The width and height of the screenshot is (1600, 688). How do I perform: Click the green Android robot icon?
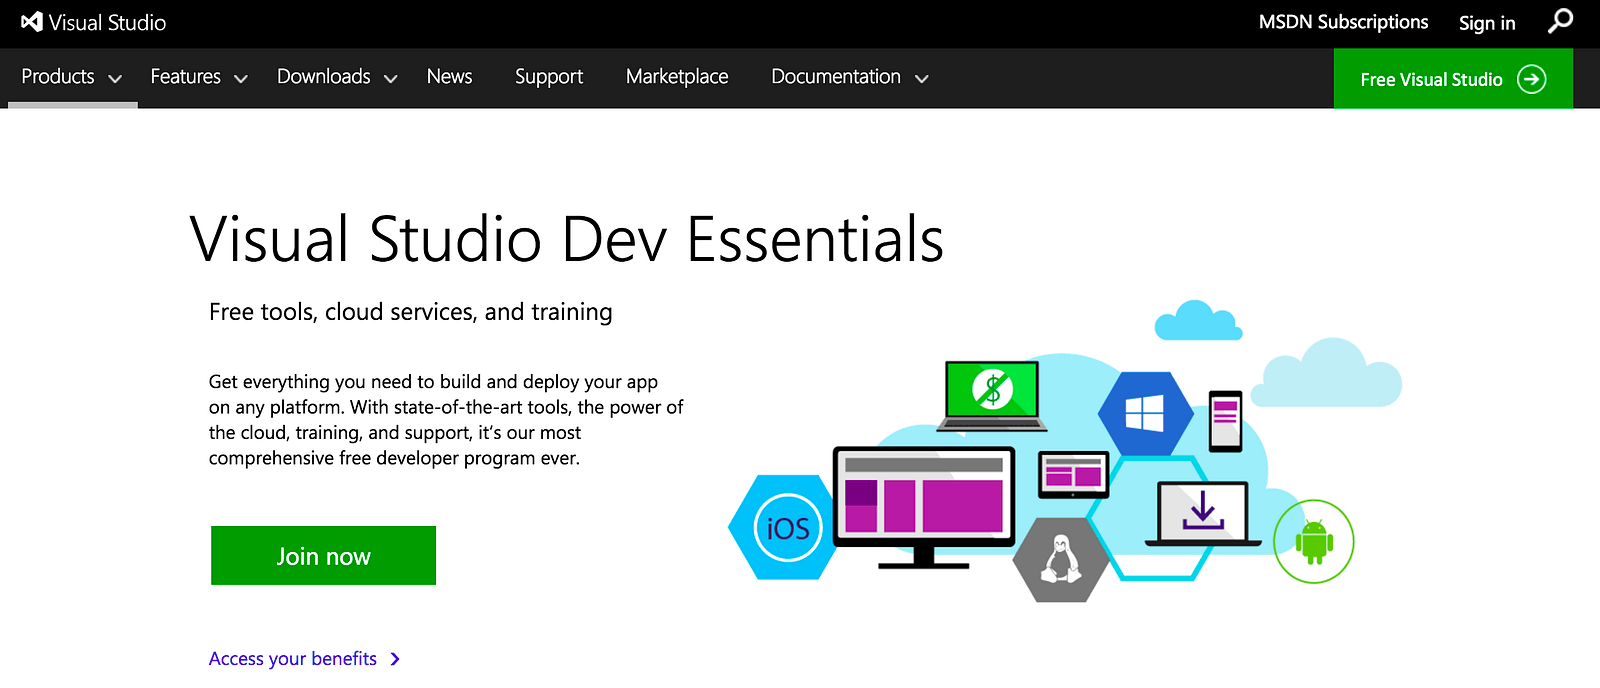[x=1314, y=541]
